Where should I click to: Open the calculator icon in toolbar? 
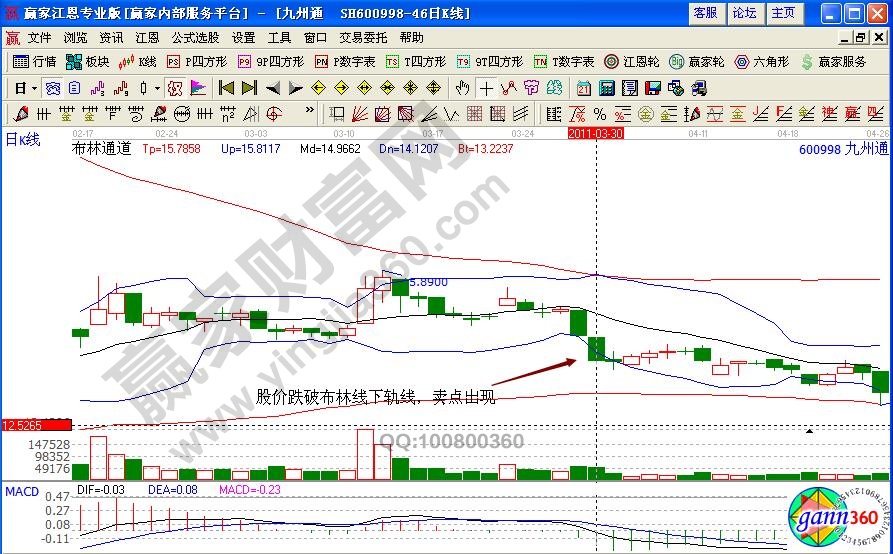tap(607, 88)
